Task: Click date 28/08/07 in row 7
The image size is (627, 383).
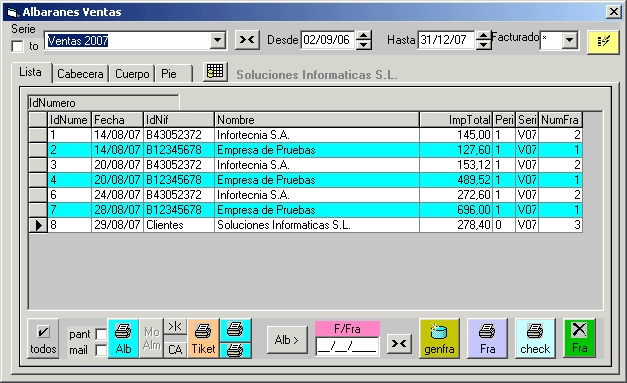Action: (x=117, y=210)
